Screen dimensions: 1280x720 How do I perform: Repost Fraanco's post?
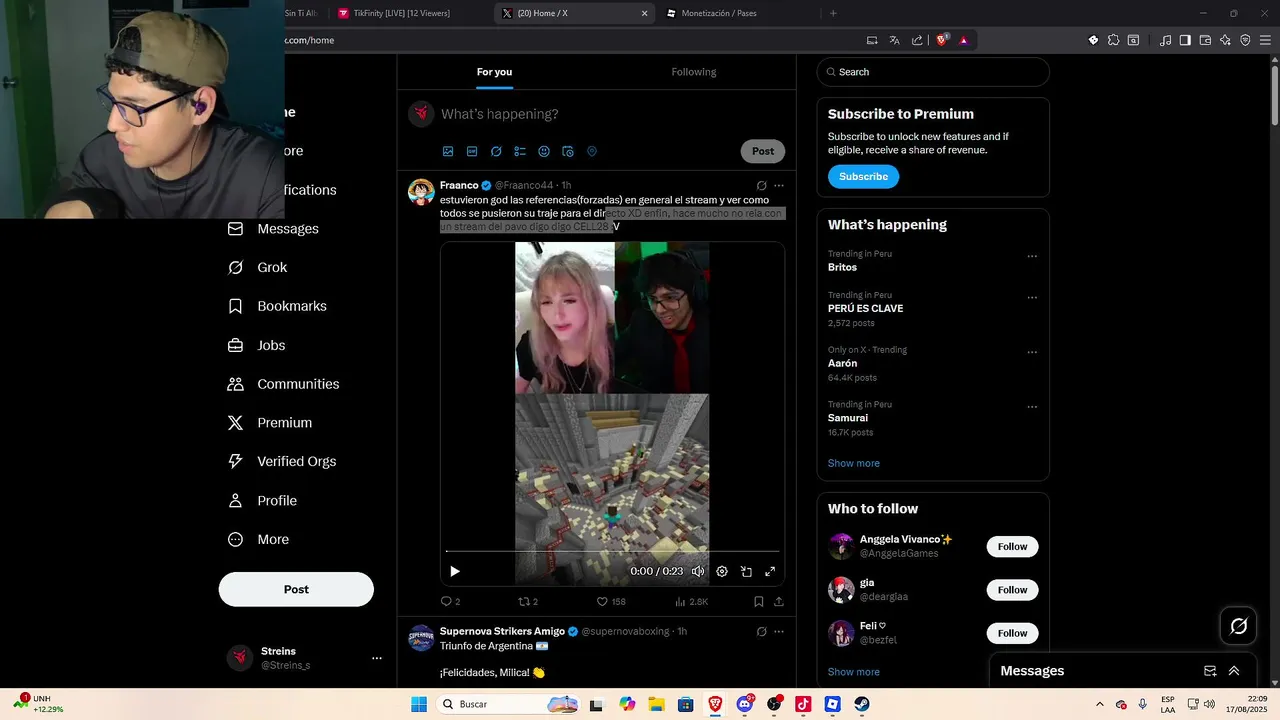click(x=528, y=602)
